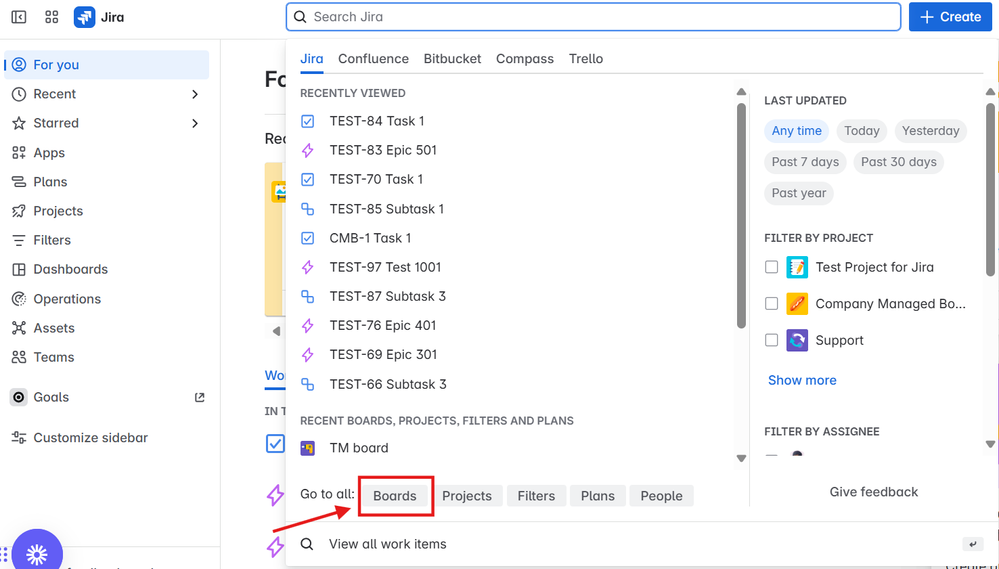Switch to the Jira search tab
The height and width of the screenshot is (569, 999).
tap(312, 59)
